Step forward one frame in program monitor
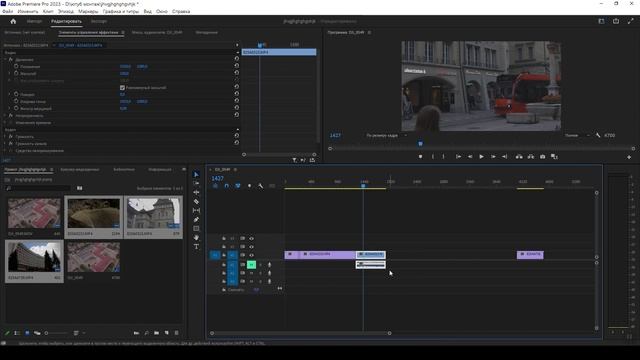Viewport: 640px width, 360px height. [x=493, y=157]
